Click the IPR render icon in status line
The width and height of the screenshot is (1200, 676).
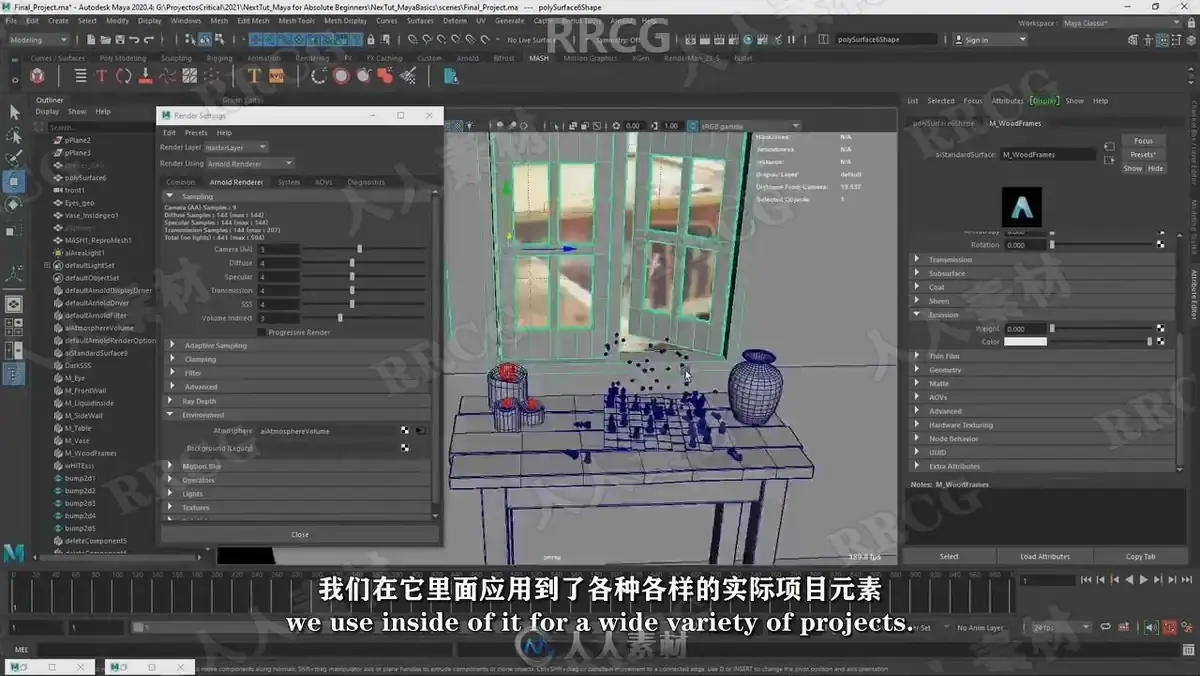721,40
